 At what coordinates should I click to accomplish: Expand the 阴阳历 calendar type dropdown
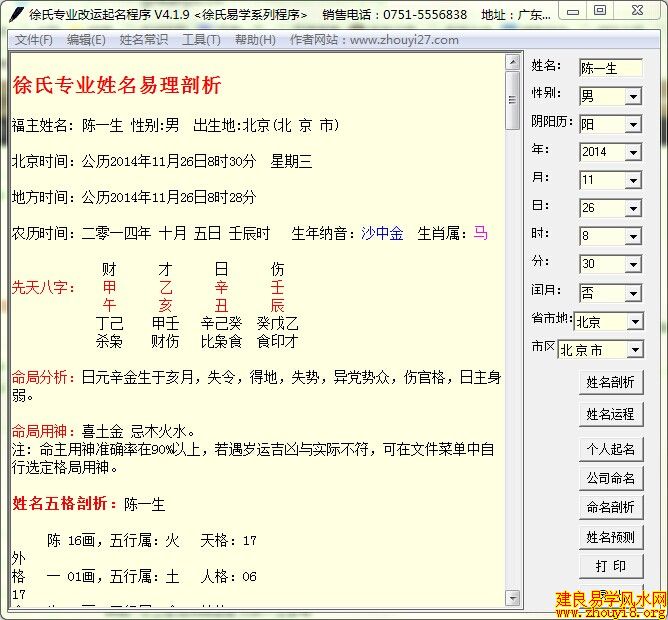point(632,125)
